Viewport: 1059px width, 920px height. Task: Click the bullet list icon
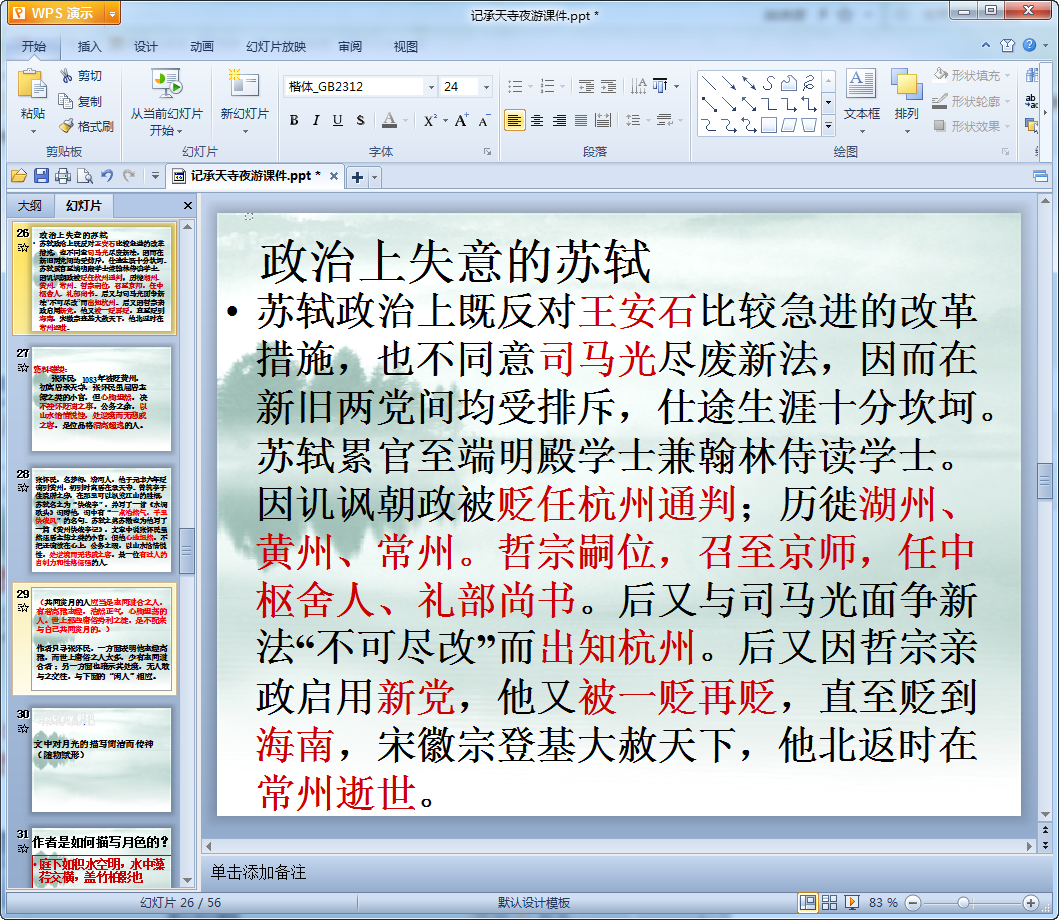[515, 86]
